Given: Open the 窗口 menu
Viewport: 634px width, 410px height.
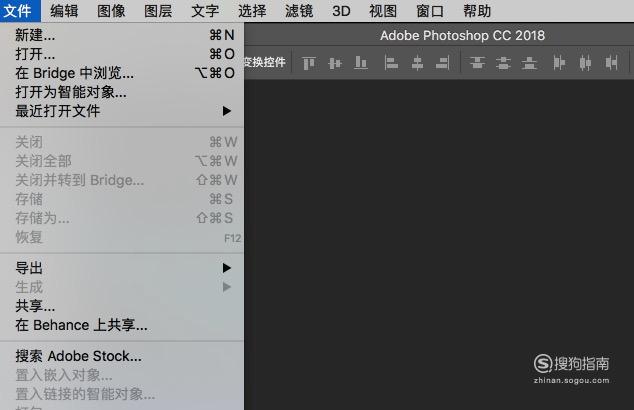Looking at the screenshot, I should (430, 11).
